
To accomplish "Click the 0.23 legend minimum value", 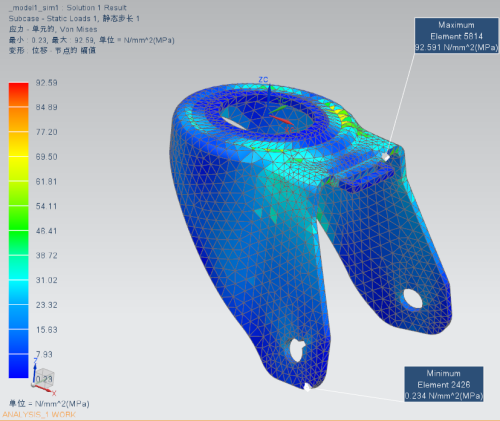I will click(x=44, y=379).
